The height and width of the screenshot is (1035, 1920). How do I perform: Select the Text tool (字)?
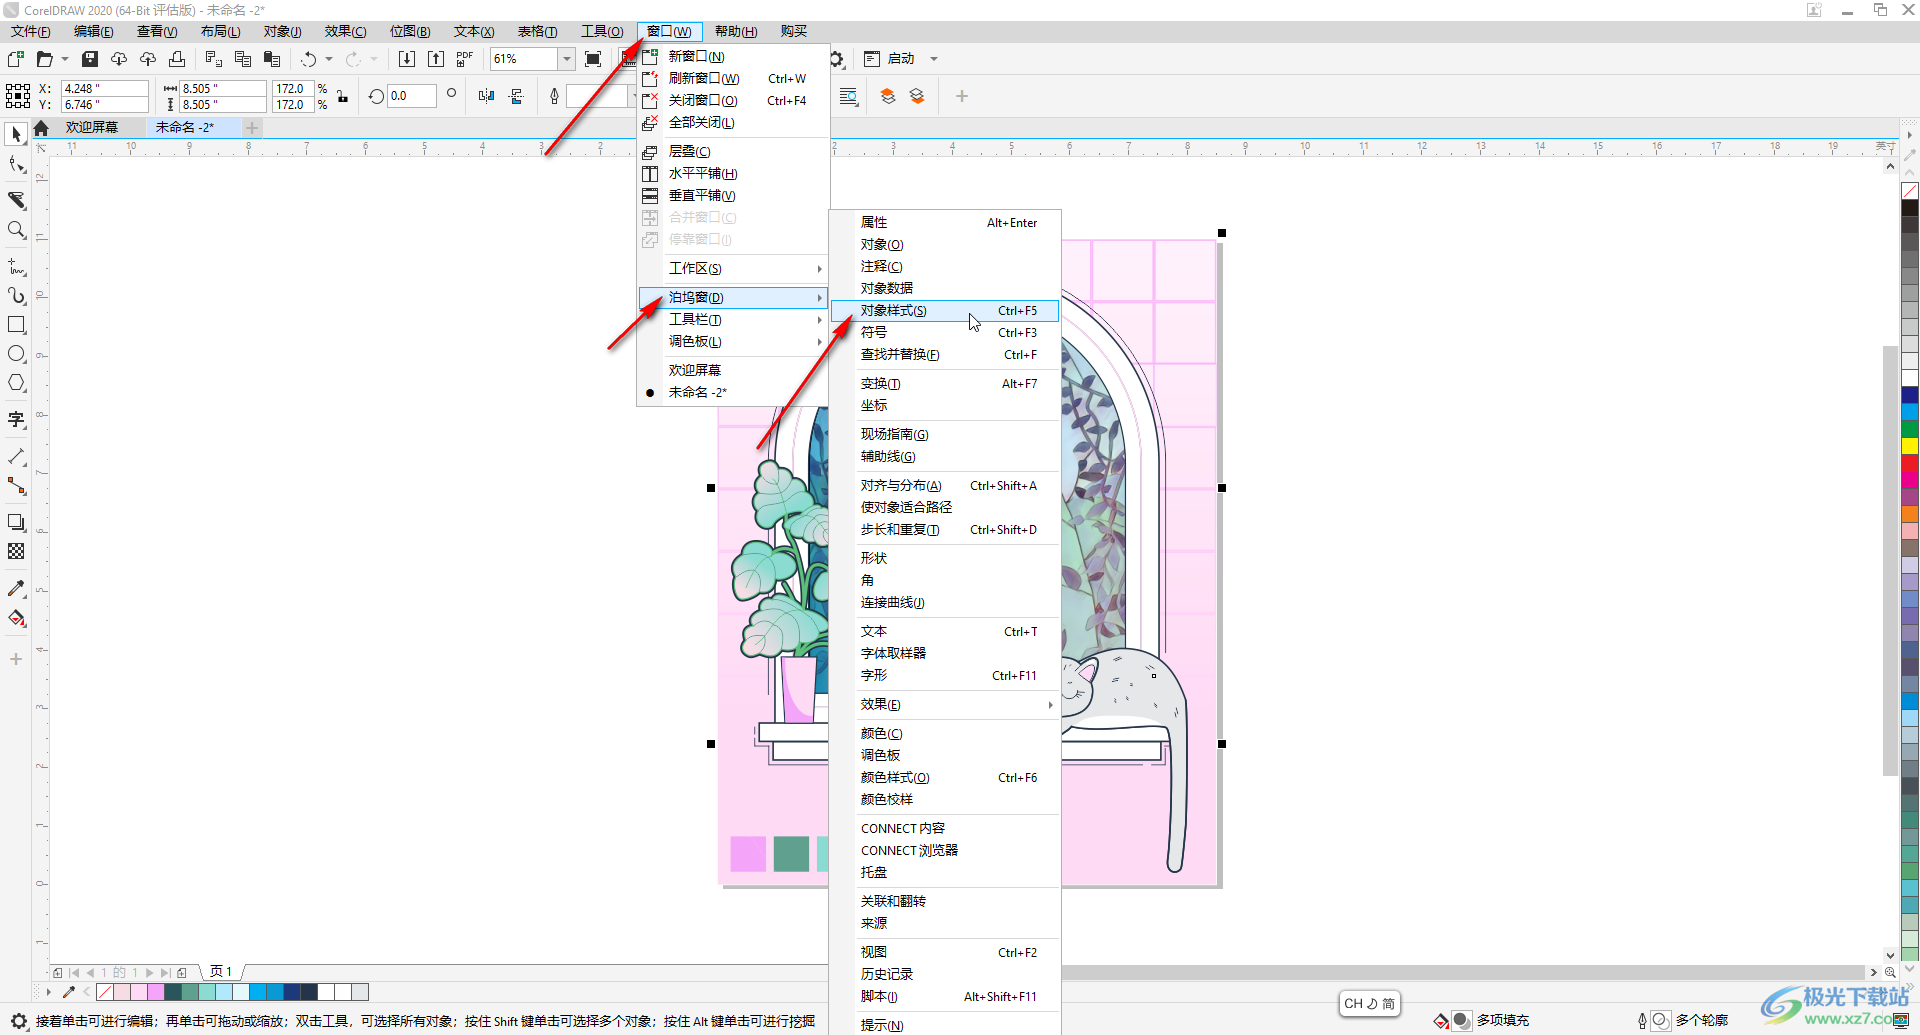click(x=16, y=419)
